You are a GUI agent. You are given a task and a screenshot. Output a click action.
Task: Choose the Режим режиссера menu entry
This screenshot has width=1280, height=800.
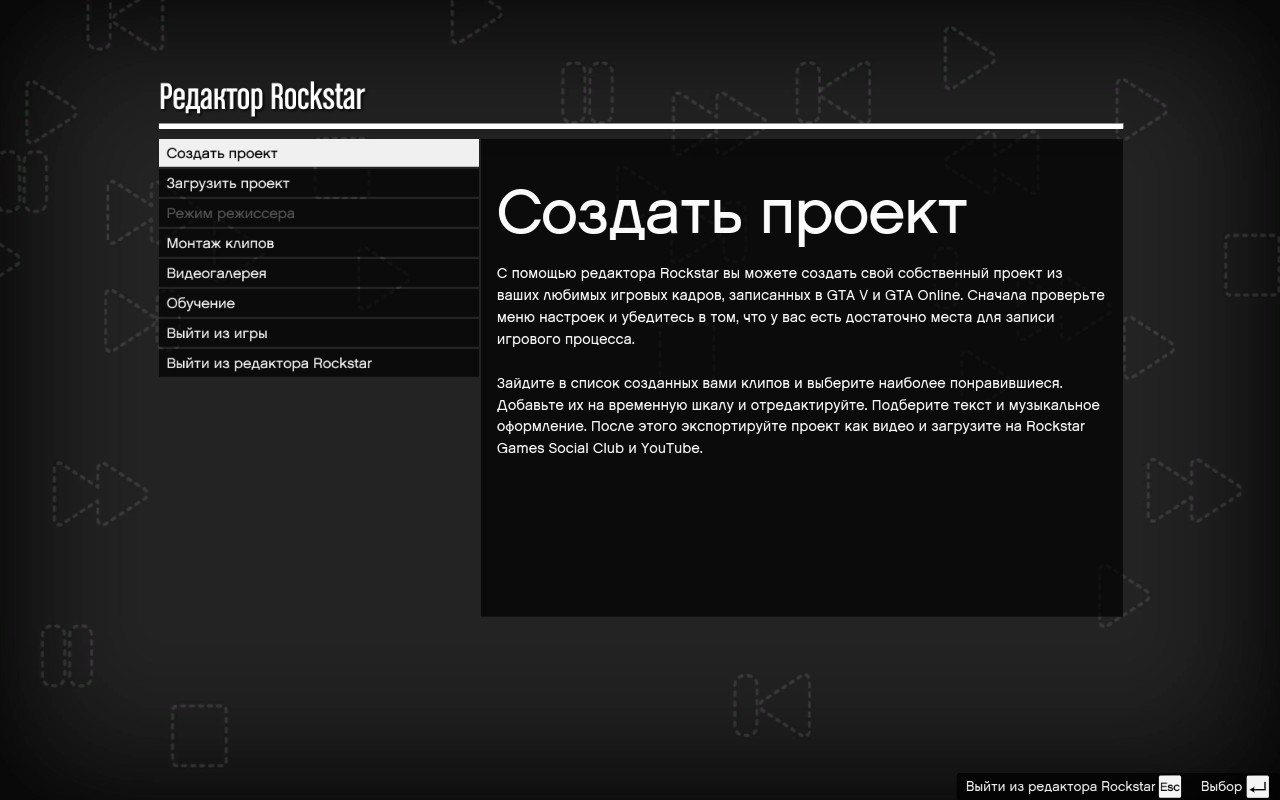point(319,213)
